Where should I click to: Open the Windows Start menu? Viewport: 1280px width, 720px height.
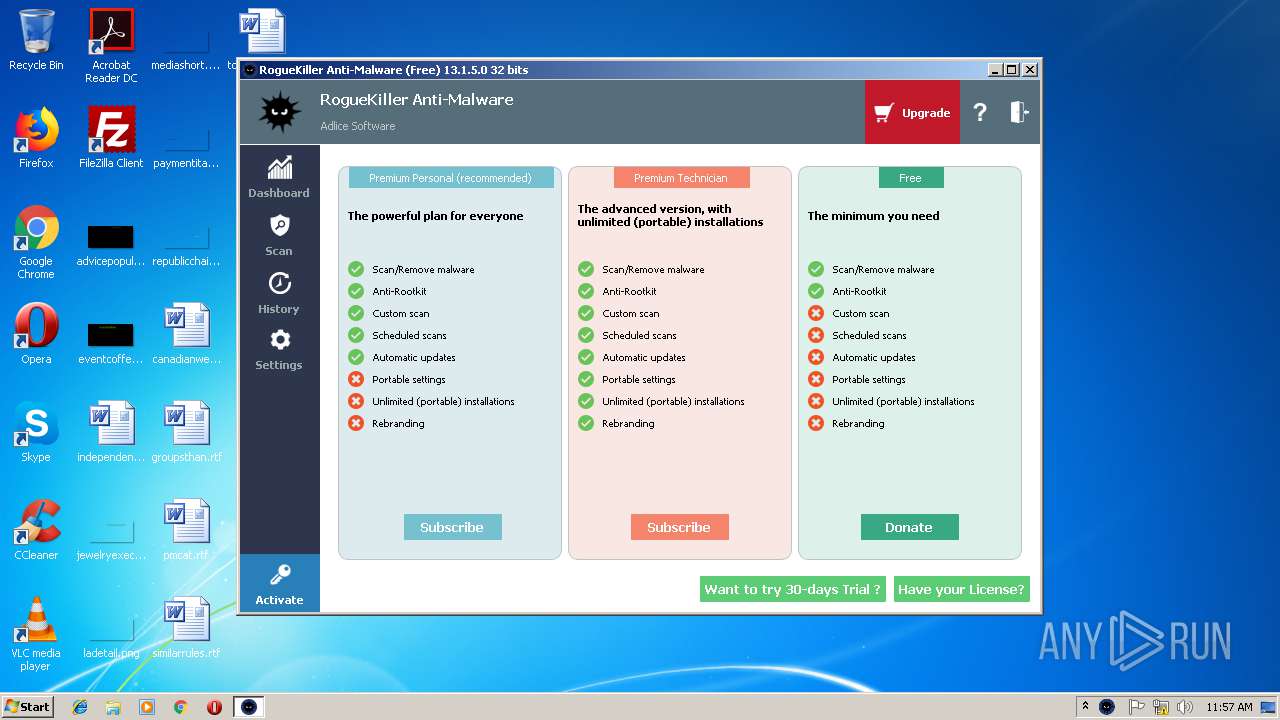[x=27, y=706]
